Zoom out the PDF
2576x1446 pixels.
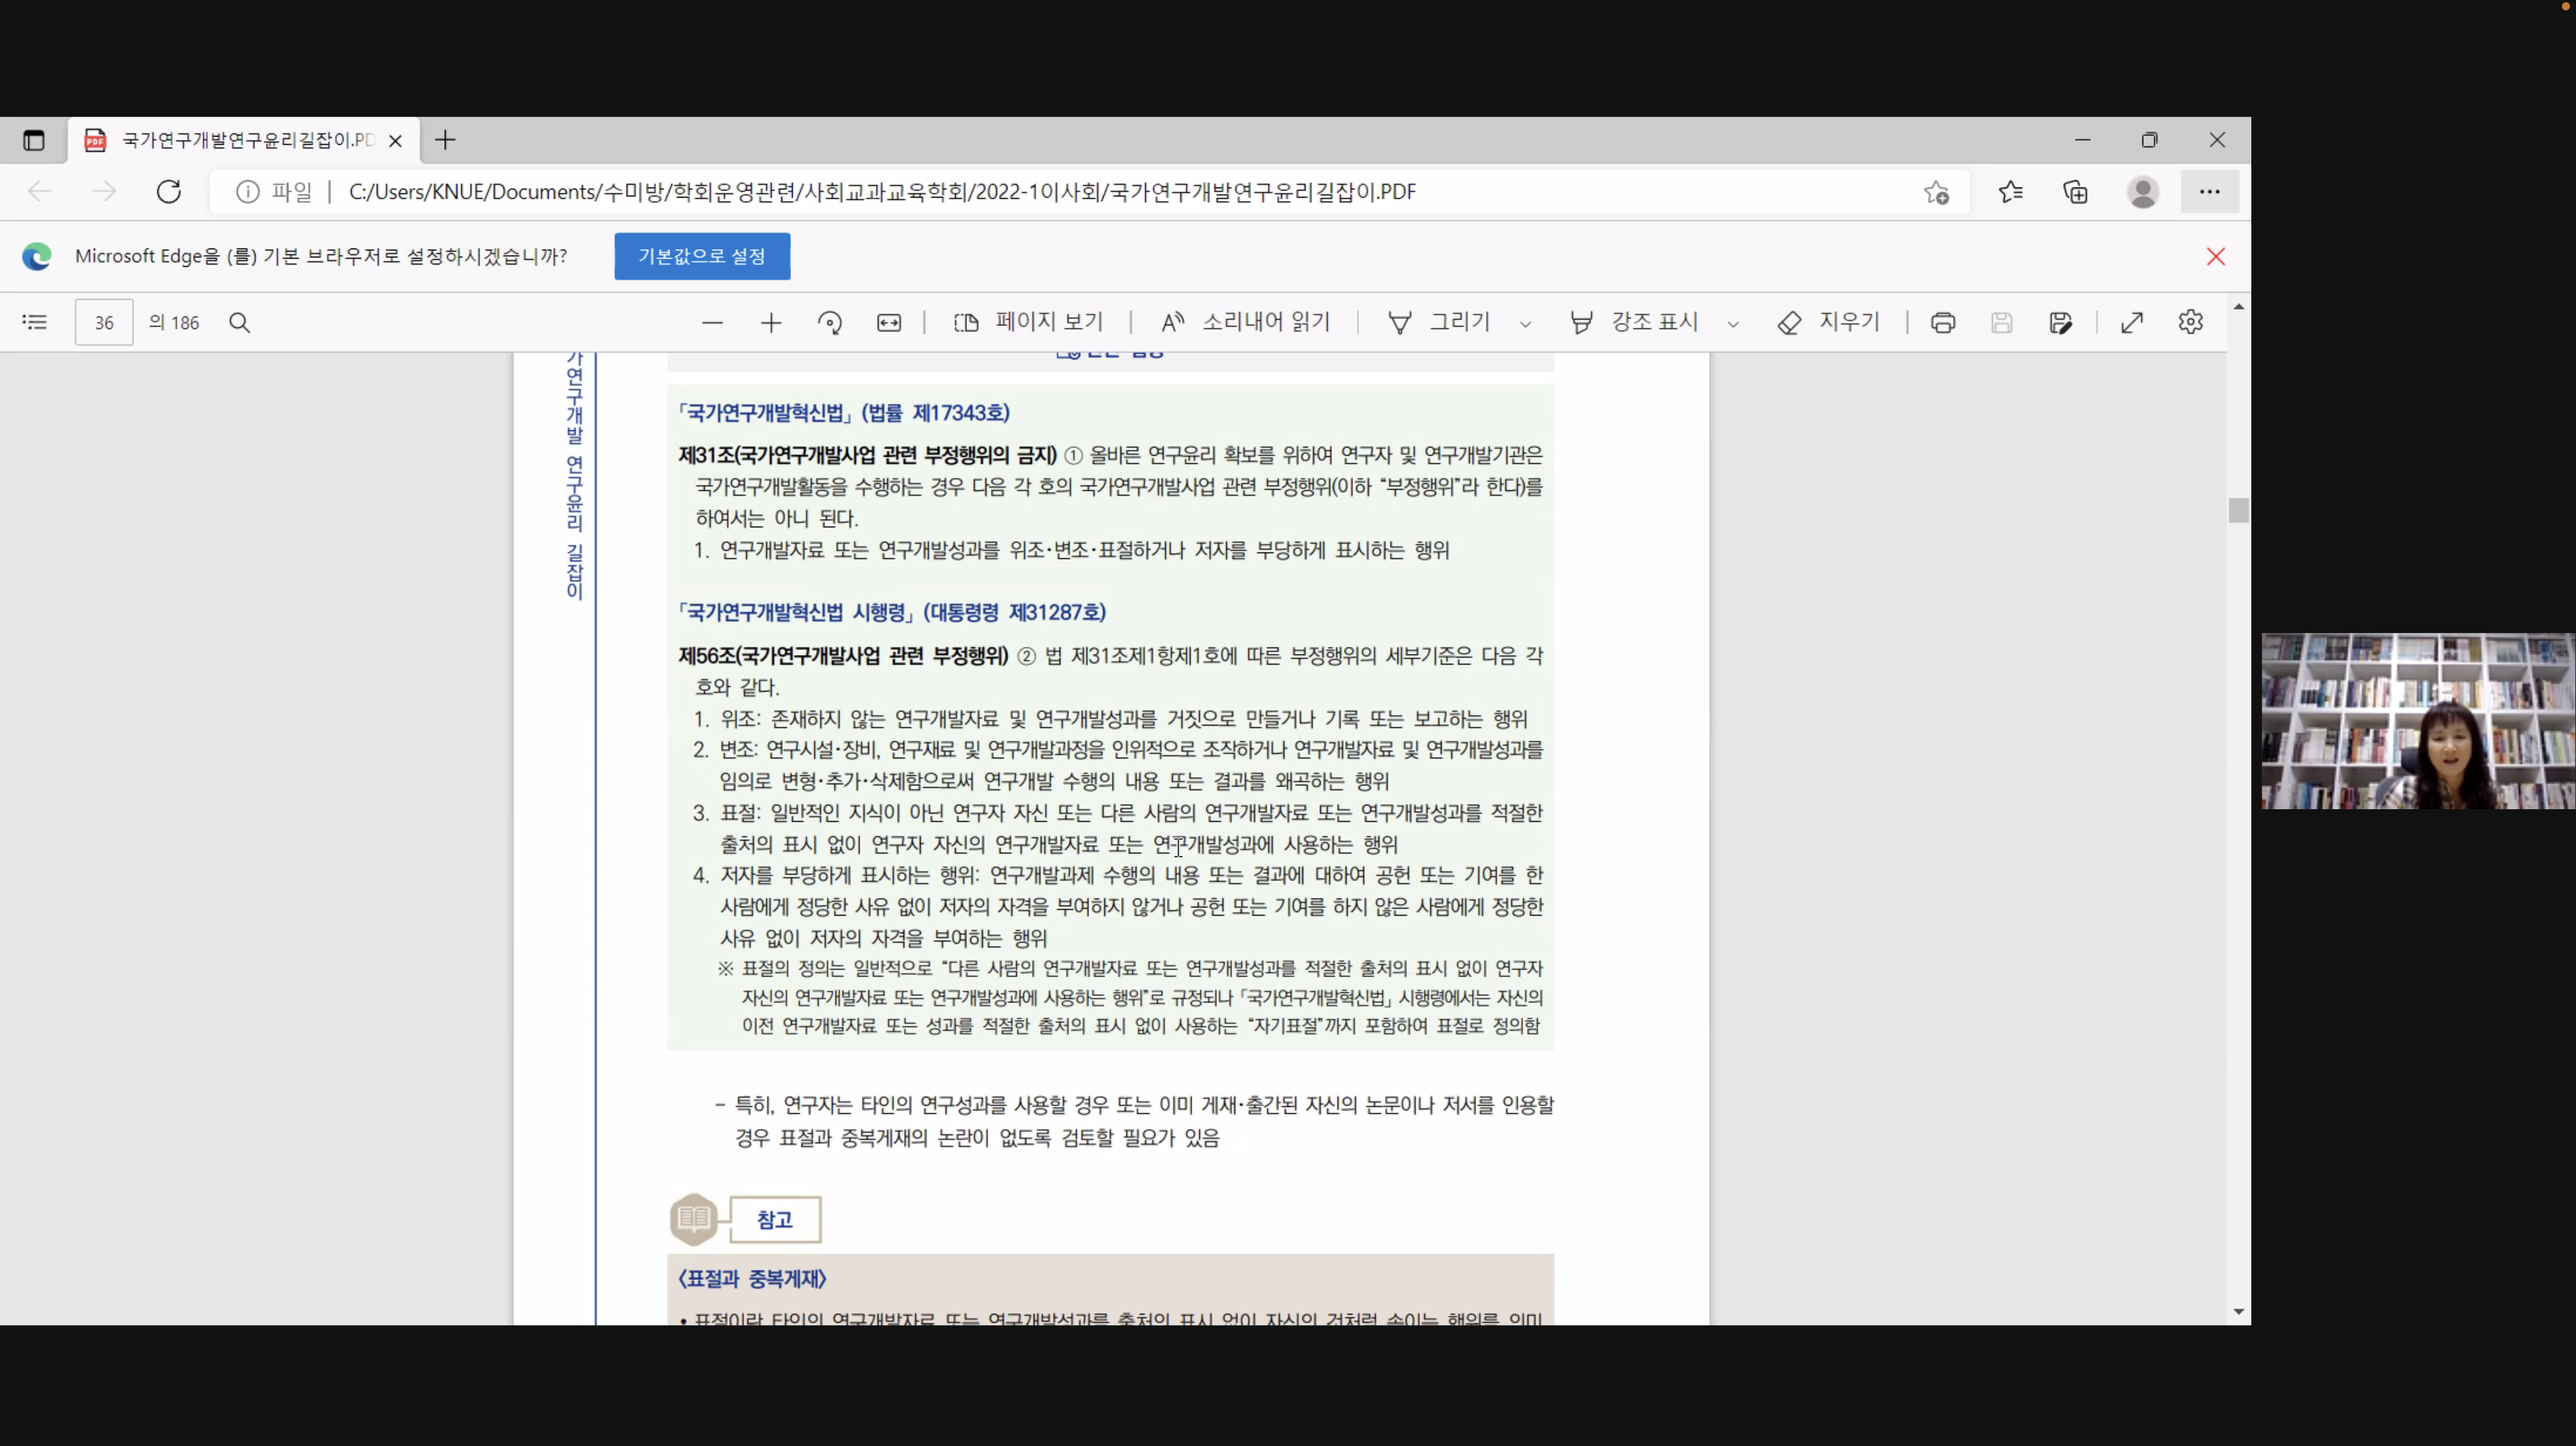click(x=712, y=322)
